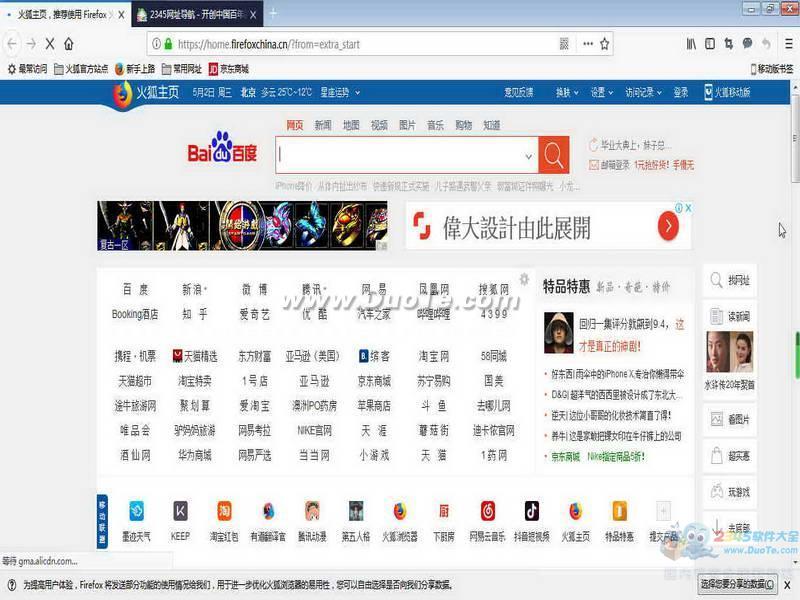Switch to the 2345网址导航 browser tab

coord(197,15)
